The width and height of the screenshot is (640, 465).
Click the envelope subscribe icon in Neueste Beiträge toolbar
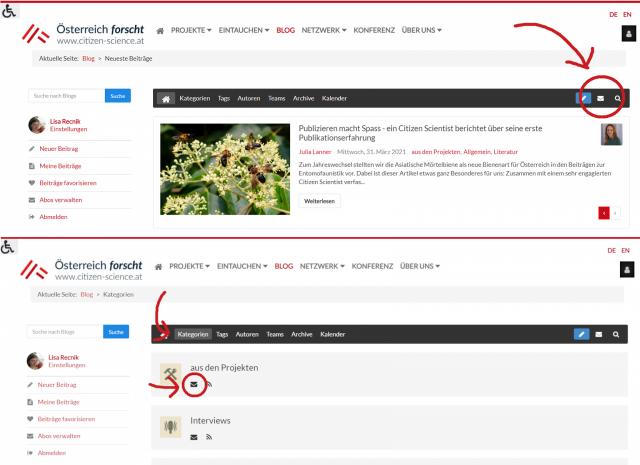600,98
